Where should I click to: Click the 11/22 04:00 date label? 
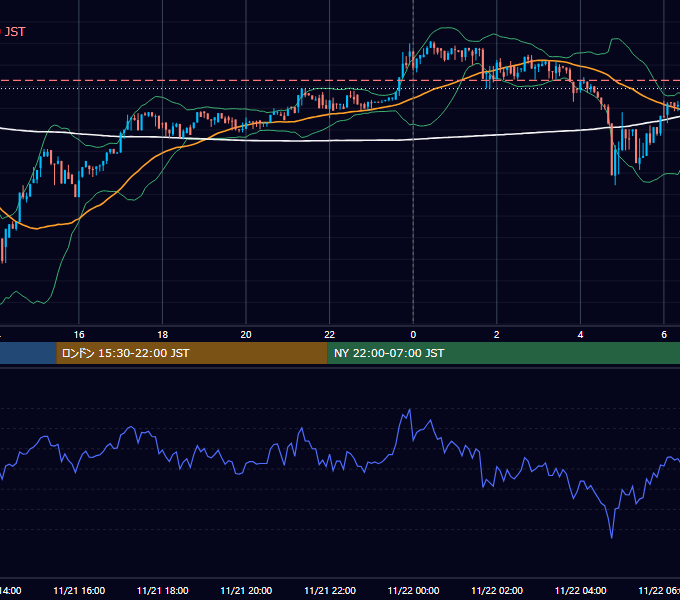point(580,590)
